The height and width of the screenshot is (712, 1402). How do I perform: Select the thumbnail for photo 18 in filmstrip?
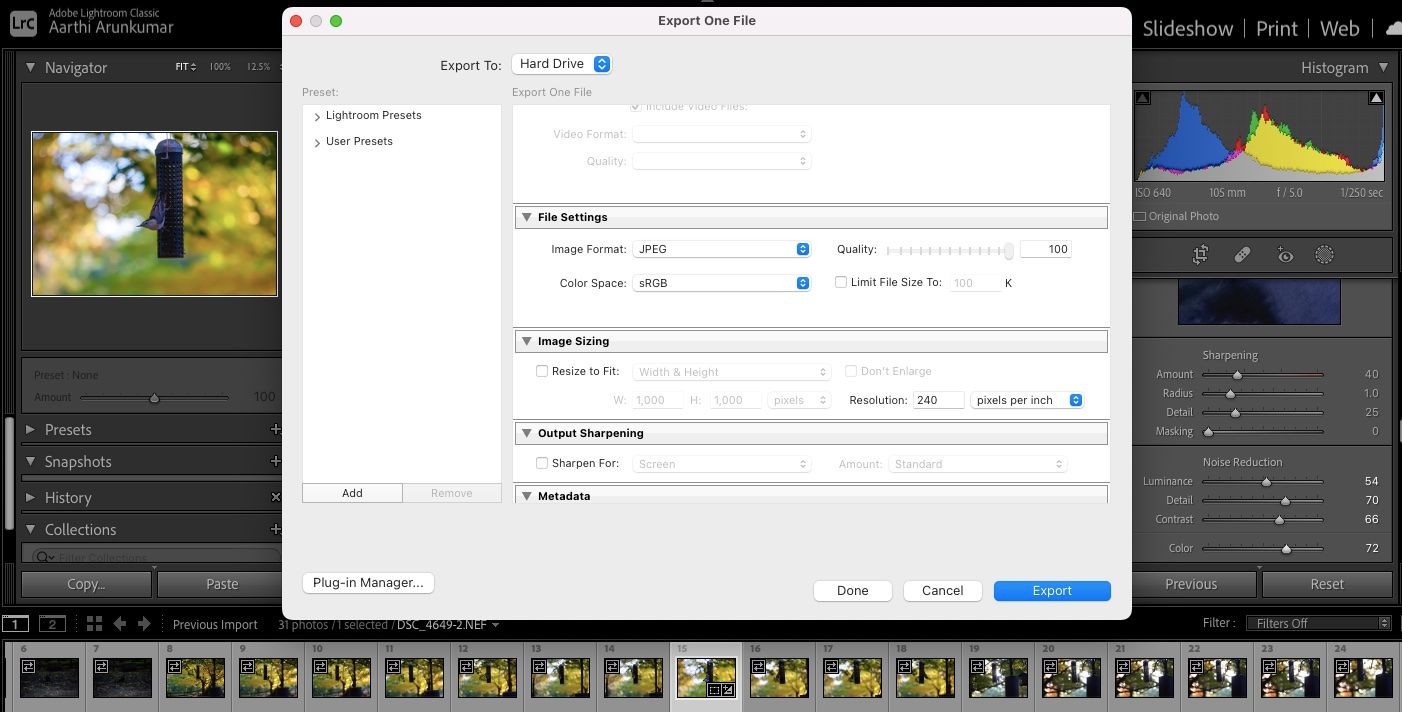click(x=925, y=675)
